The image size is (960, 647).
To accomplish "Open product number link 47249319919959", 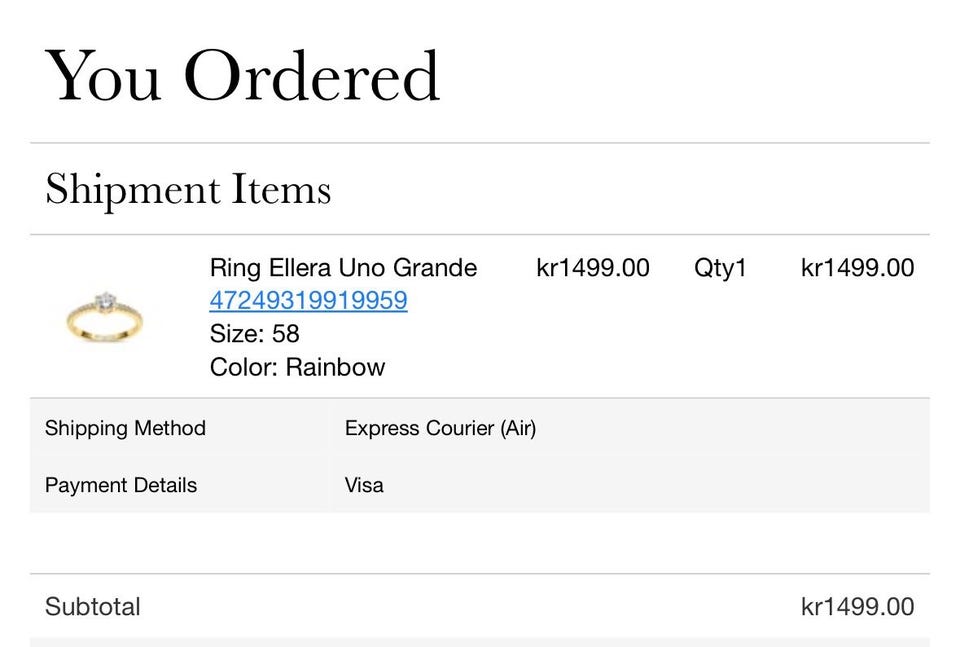I will (308, 301).
